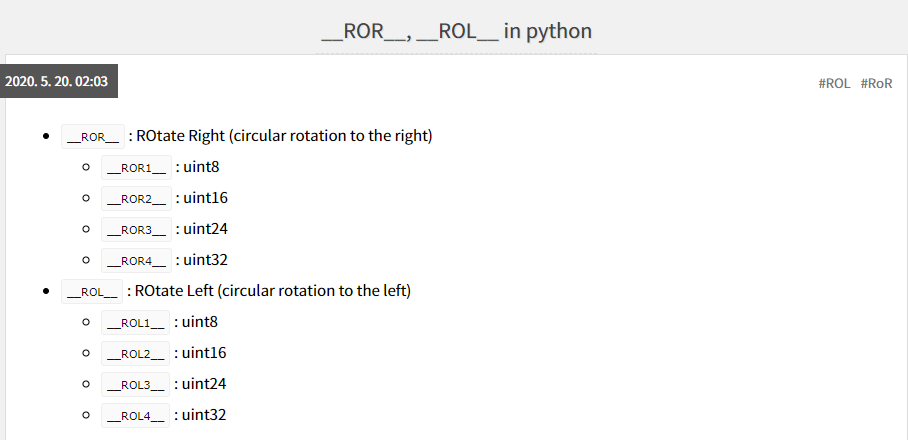Click the uint16 text beside __ROR2__
The width and height of the screenshot is (908, 440).
[x=206, y=198]
